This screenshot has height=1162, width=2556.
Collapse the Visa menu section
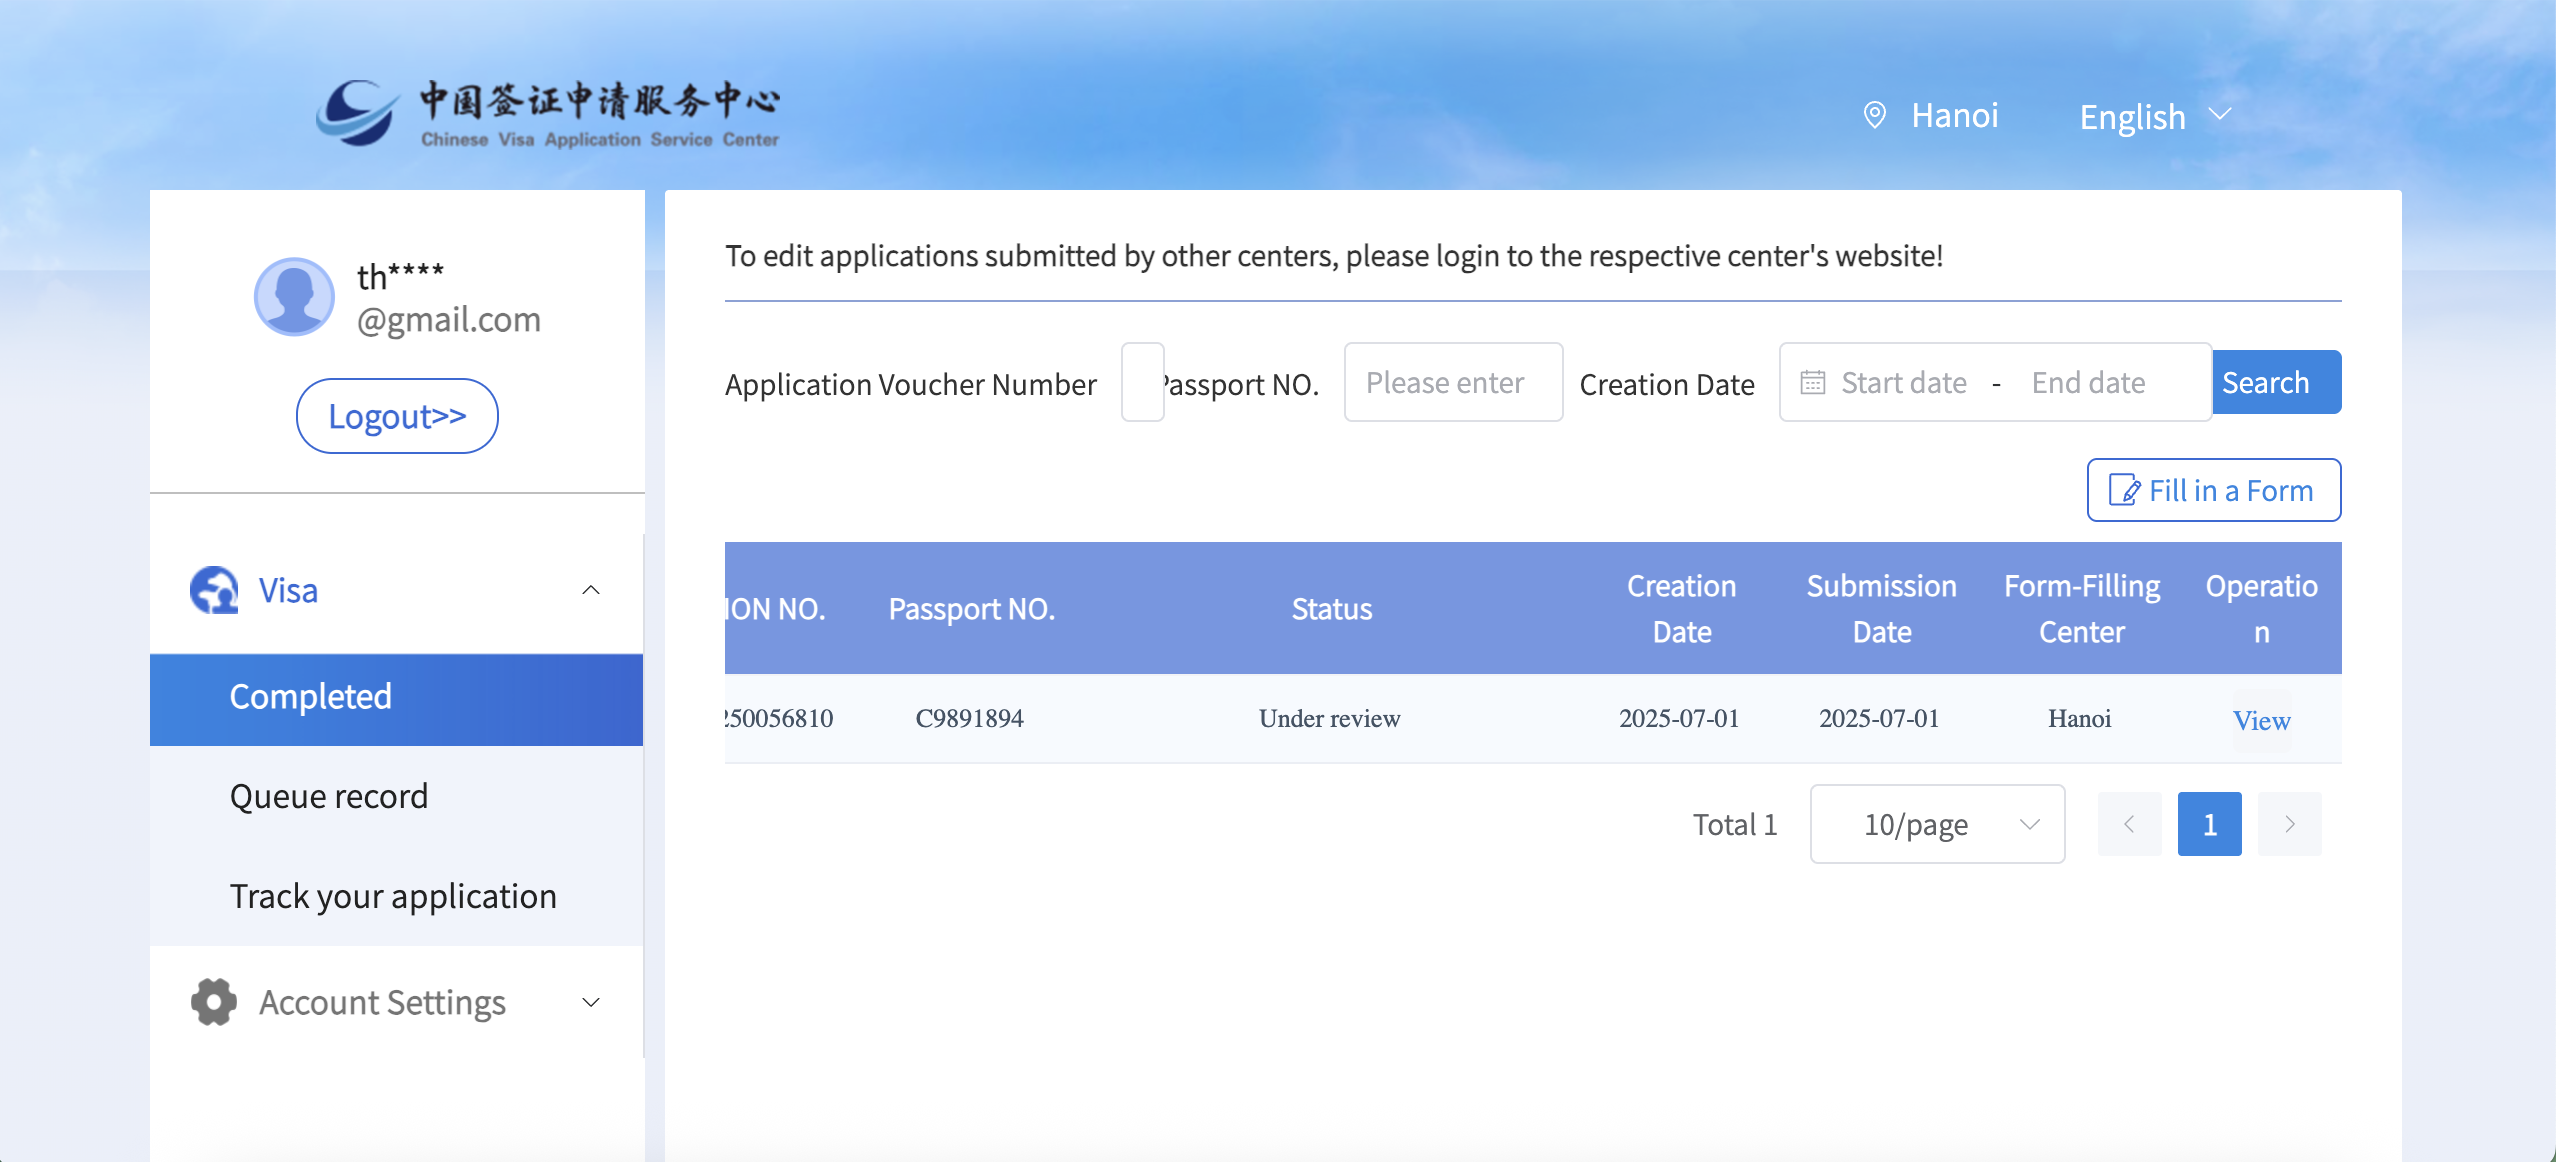point(591,590)
